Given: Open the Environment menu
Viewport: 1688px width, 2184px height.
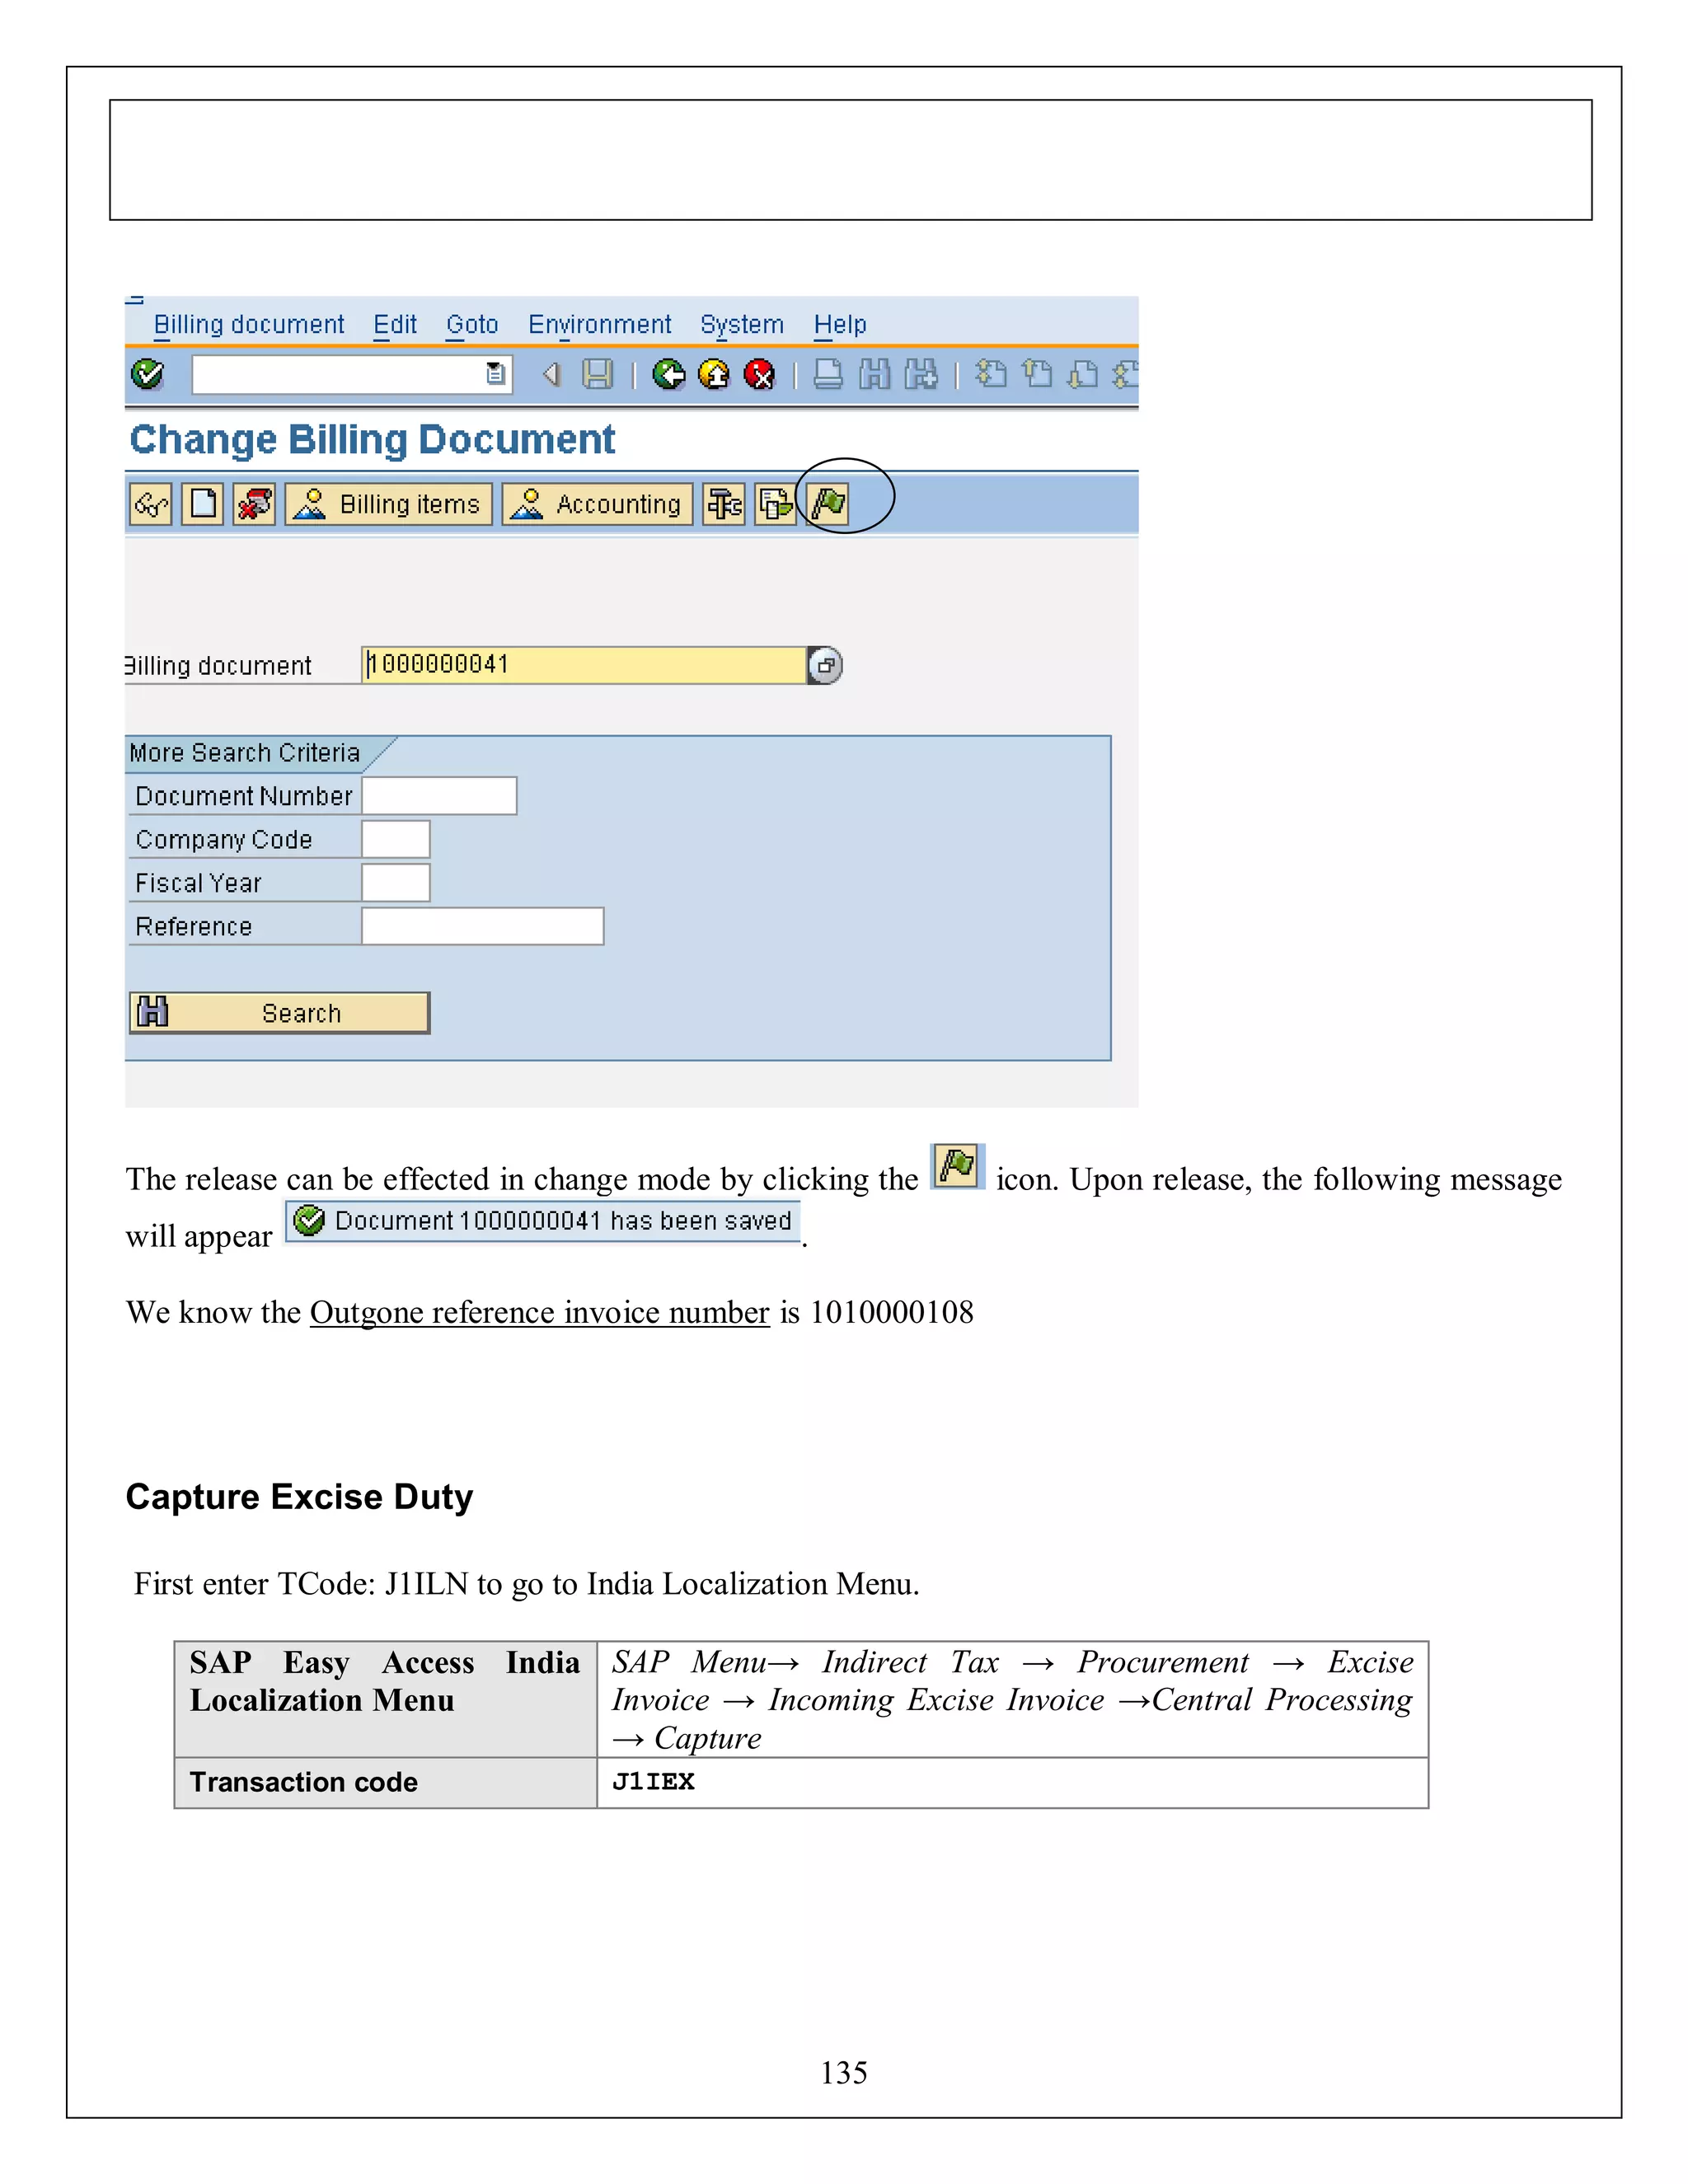Looking at the screenshot, I should coord(599,325).
